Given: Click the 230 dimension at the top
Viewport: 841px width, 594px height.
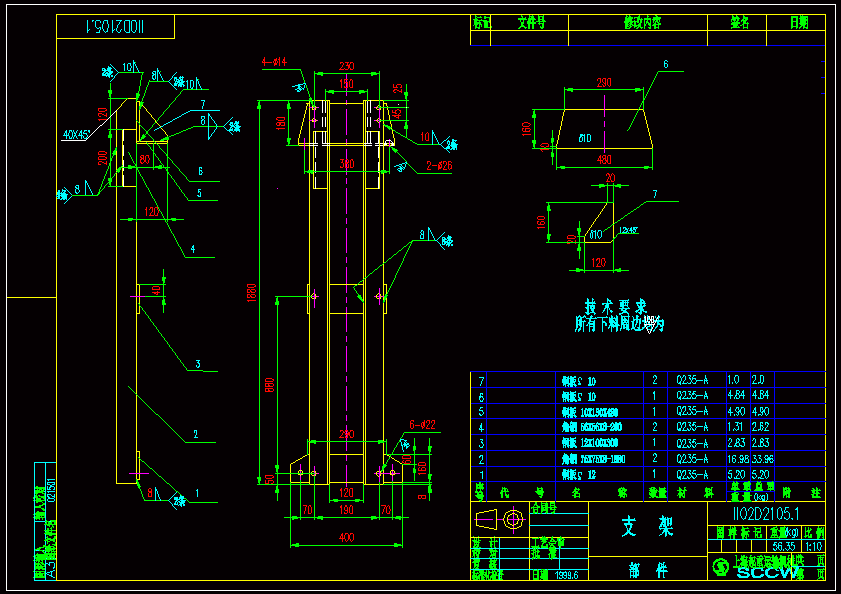Looking at the screenshot, I should (x=346, y=66).
